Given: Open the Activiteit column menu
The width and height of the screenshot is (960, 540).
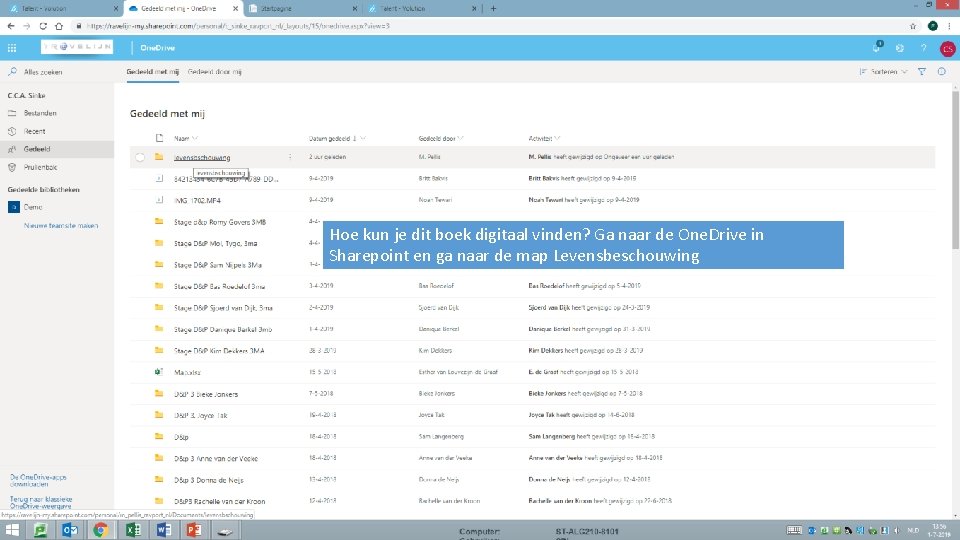Looking at the screenshot, I should pyautogui.click(x=544, y=138).
